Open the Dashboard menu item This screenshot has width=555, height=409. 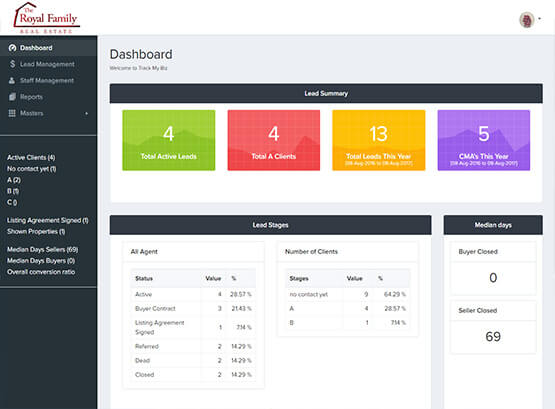click(48, 48)
